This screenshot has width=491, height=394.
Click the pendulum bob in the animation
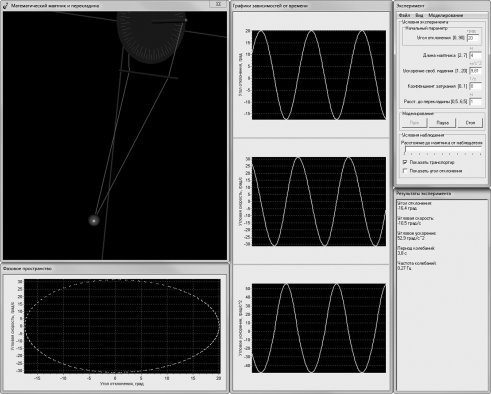tap(94, 220)
